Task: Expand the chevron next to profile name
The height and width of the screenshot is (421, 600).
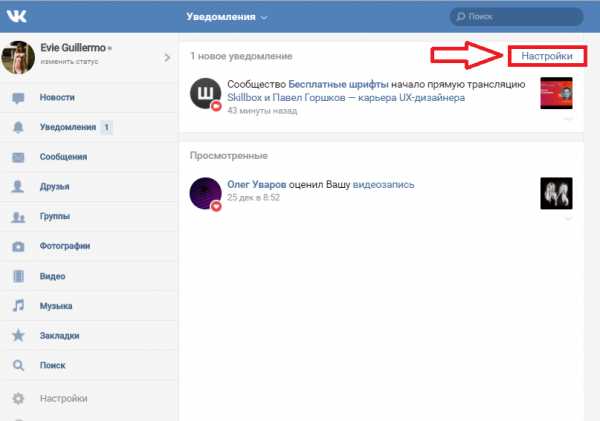Action: (x=167, y=58)
